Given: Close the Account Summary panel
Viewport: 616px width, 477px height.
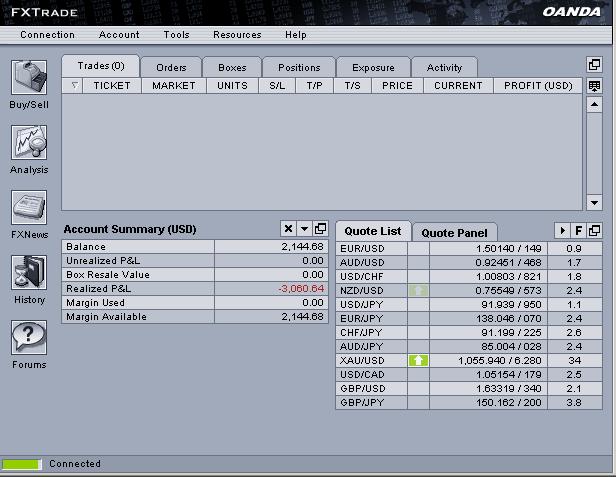Looking at the screenshot, I should [x=288, y=229].
